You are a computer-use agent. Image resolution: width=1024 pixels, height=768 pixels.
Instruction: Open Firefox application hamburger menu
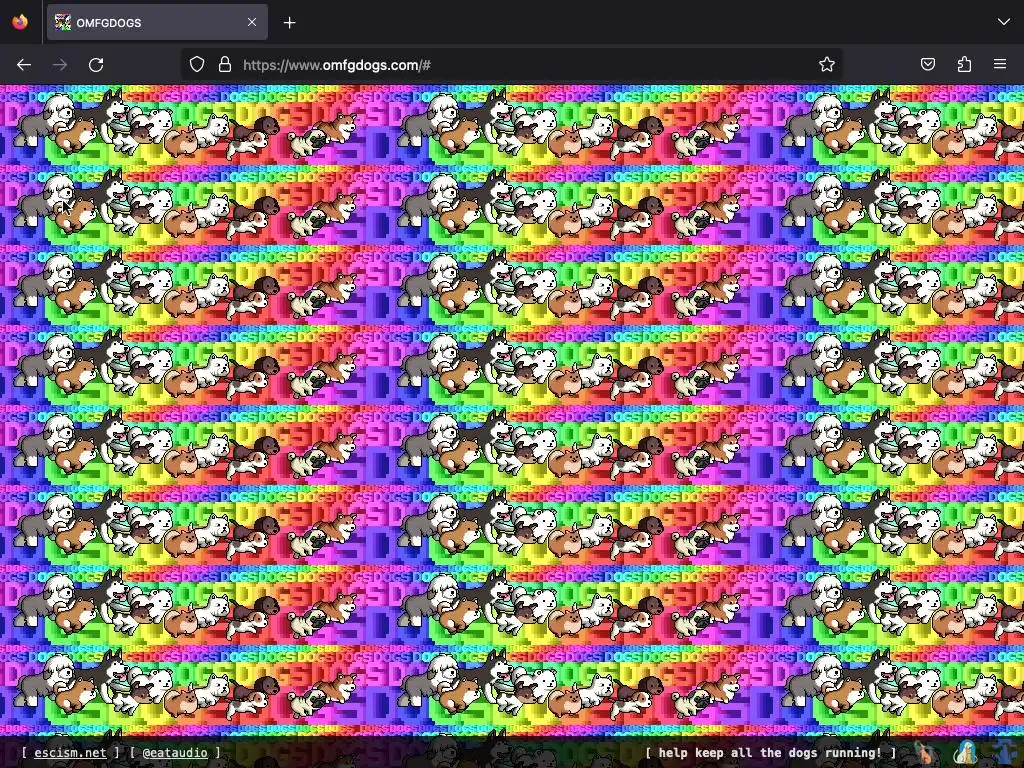(x=1000, y=64)
